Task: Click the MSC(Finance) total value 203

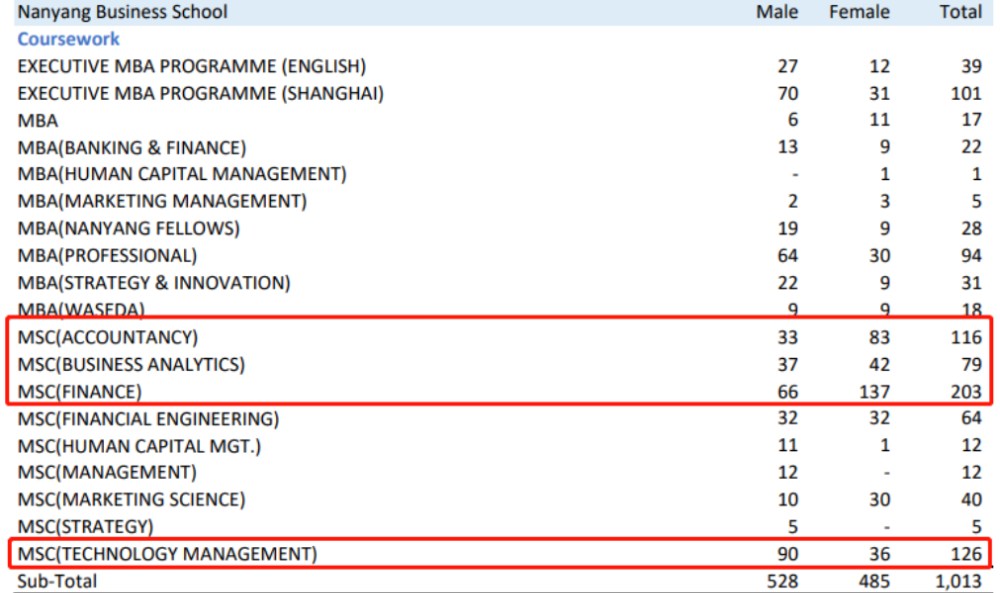Action: (965, 391)
